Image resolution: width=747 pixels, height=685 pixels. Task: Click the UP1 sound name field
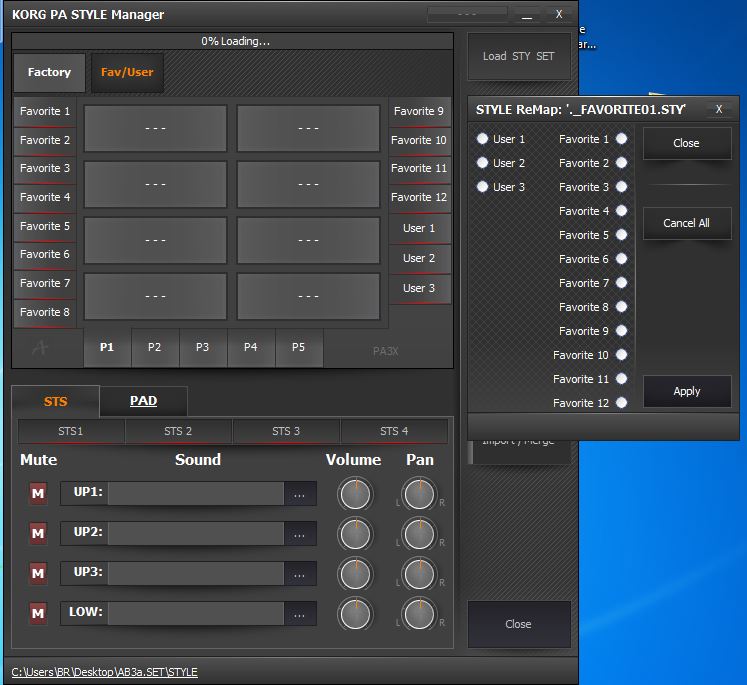point(196,494)
